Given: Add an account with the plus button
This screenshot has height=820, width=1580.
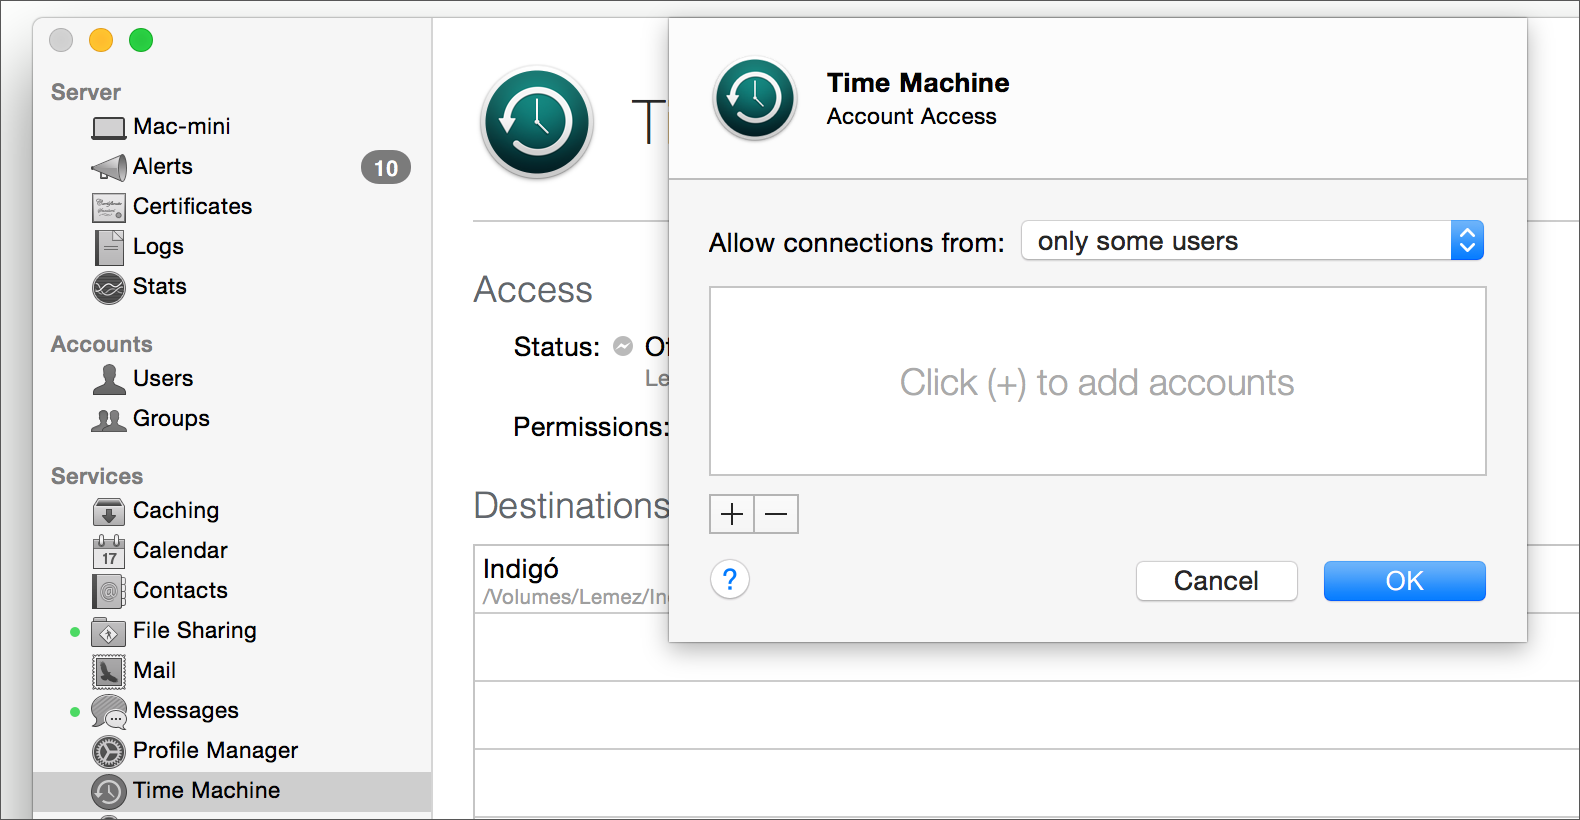Looking at the screenshot, I should click(732, 514).
